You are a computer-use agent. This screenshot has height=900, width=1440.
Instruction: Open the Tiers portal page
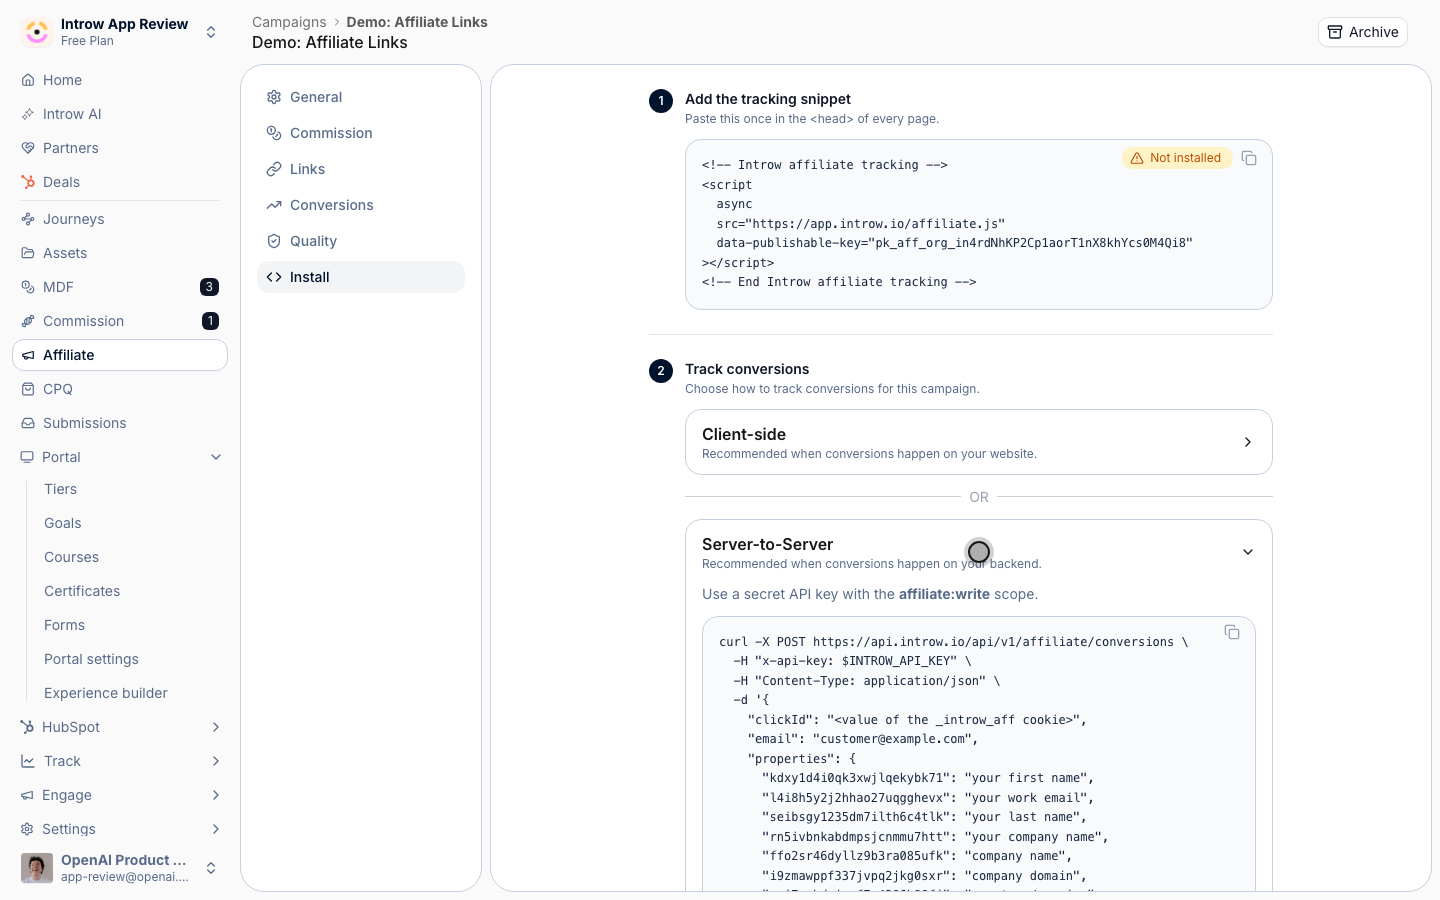click(x=60, y=489)
